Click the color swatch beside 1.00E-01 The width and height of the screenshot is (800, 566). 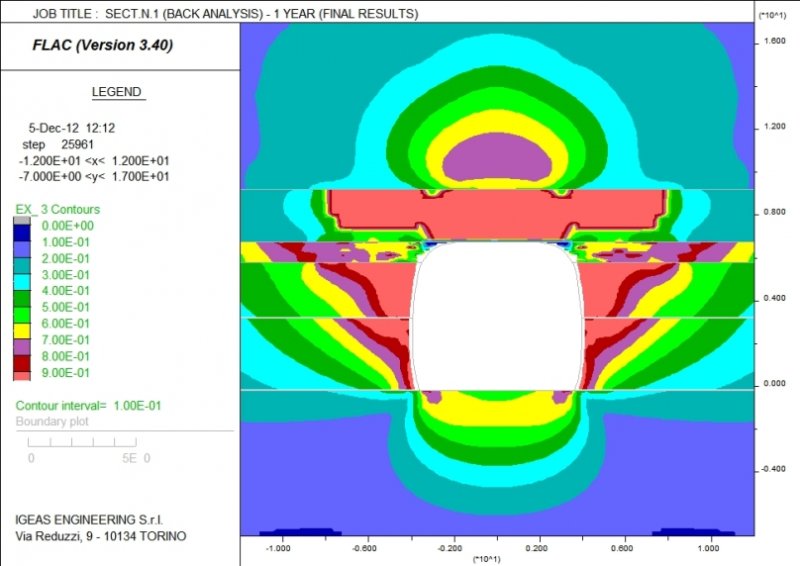click(21, 242)
